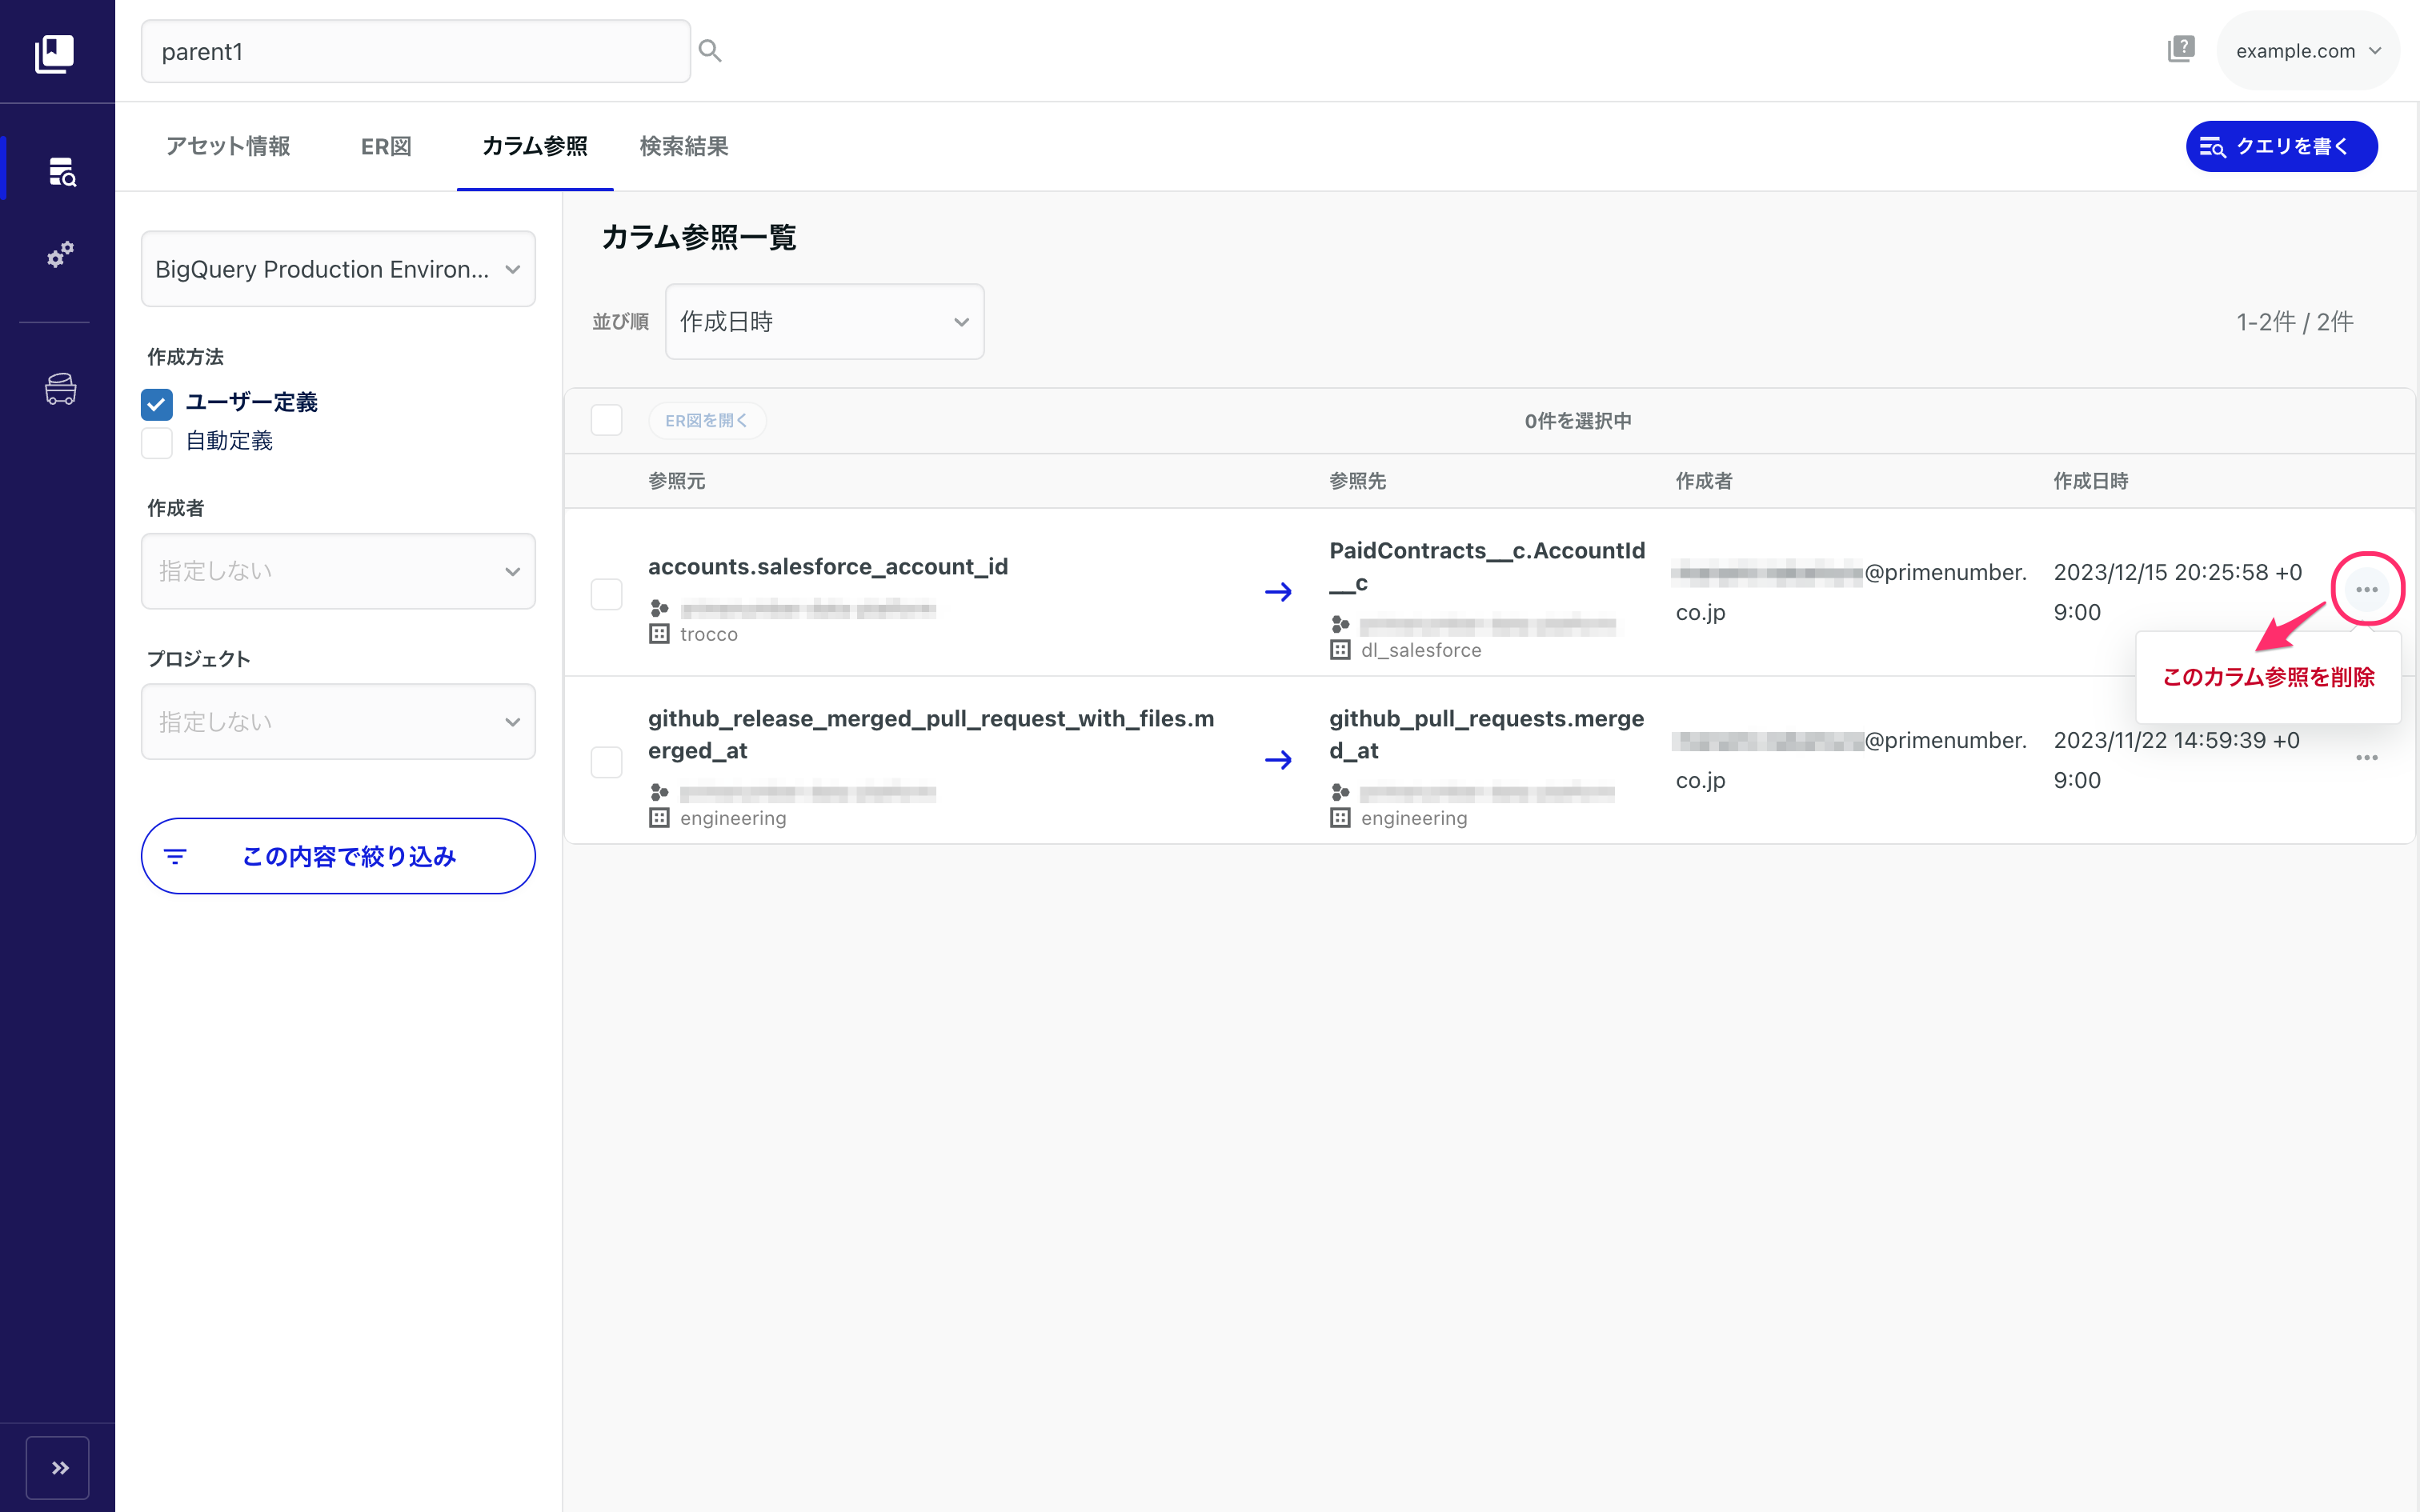Open github_release_merged_pull_request_with_files.merged_at link

tap(931, 734)
